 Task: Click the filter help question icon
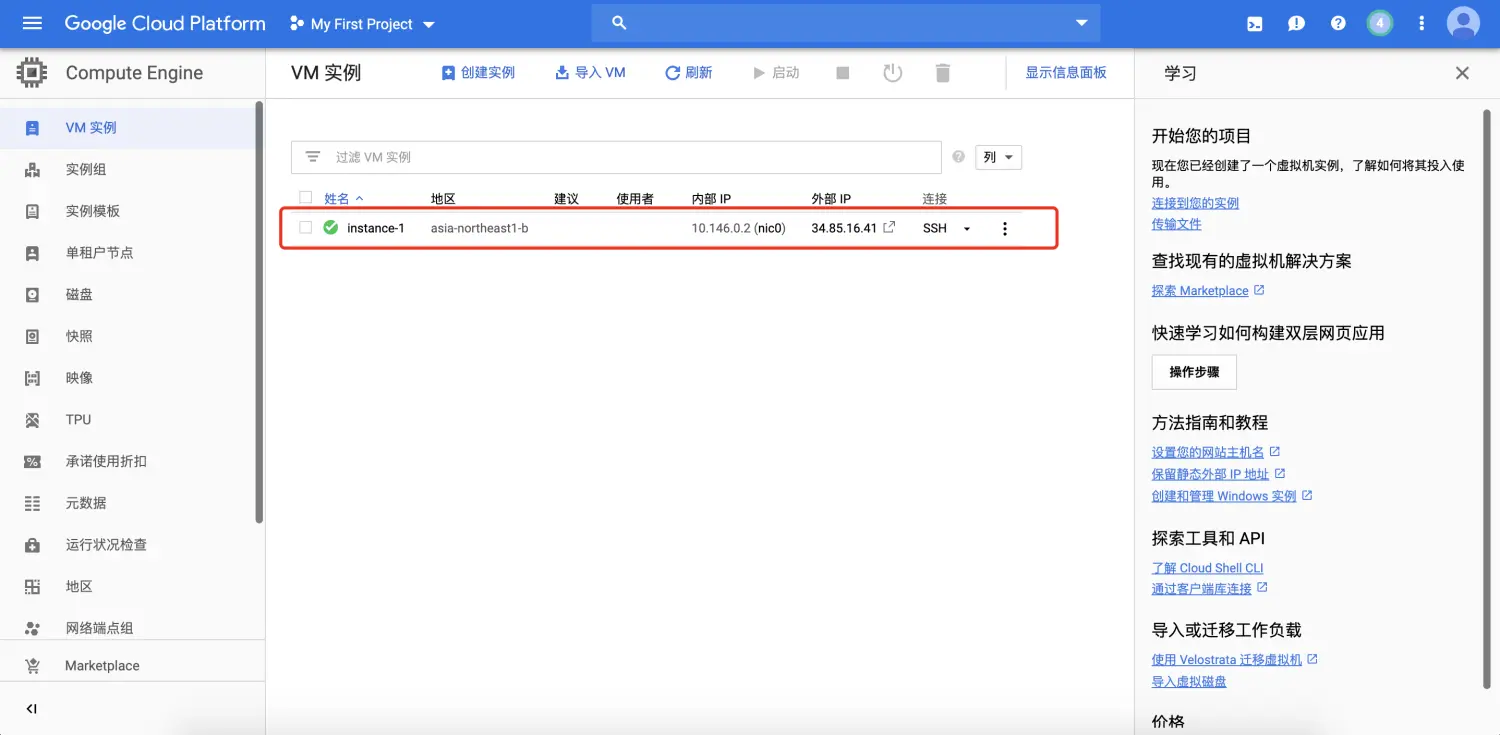coord(958,157)
